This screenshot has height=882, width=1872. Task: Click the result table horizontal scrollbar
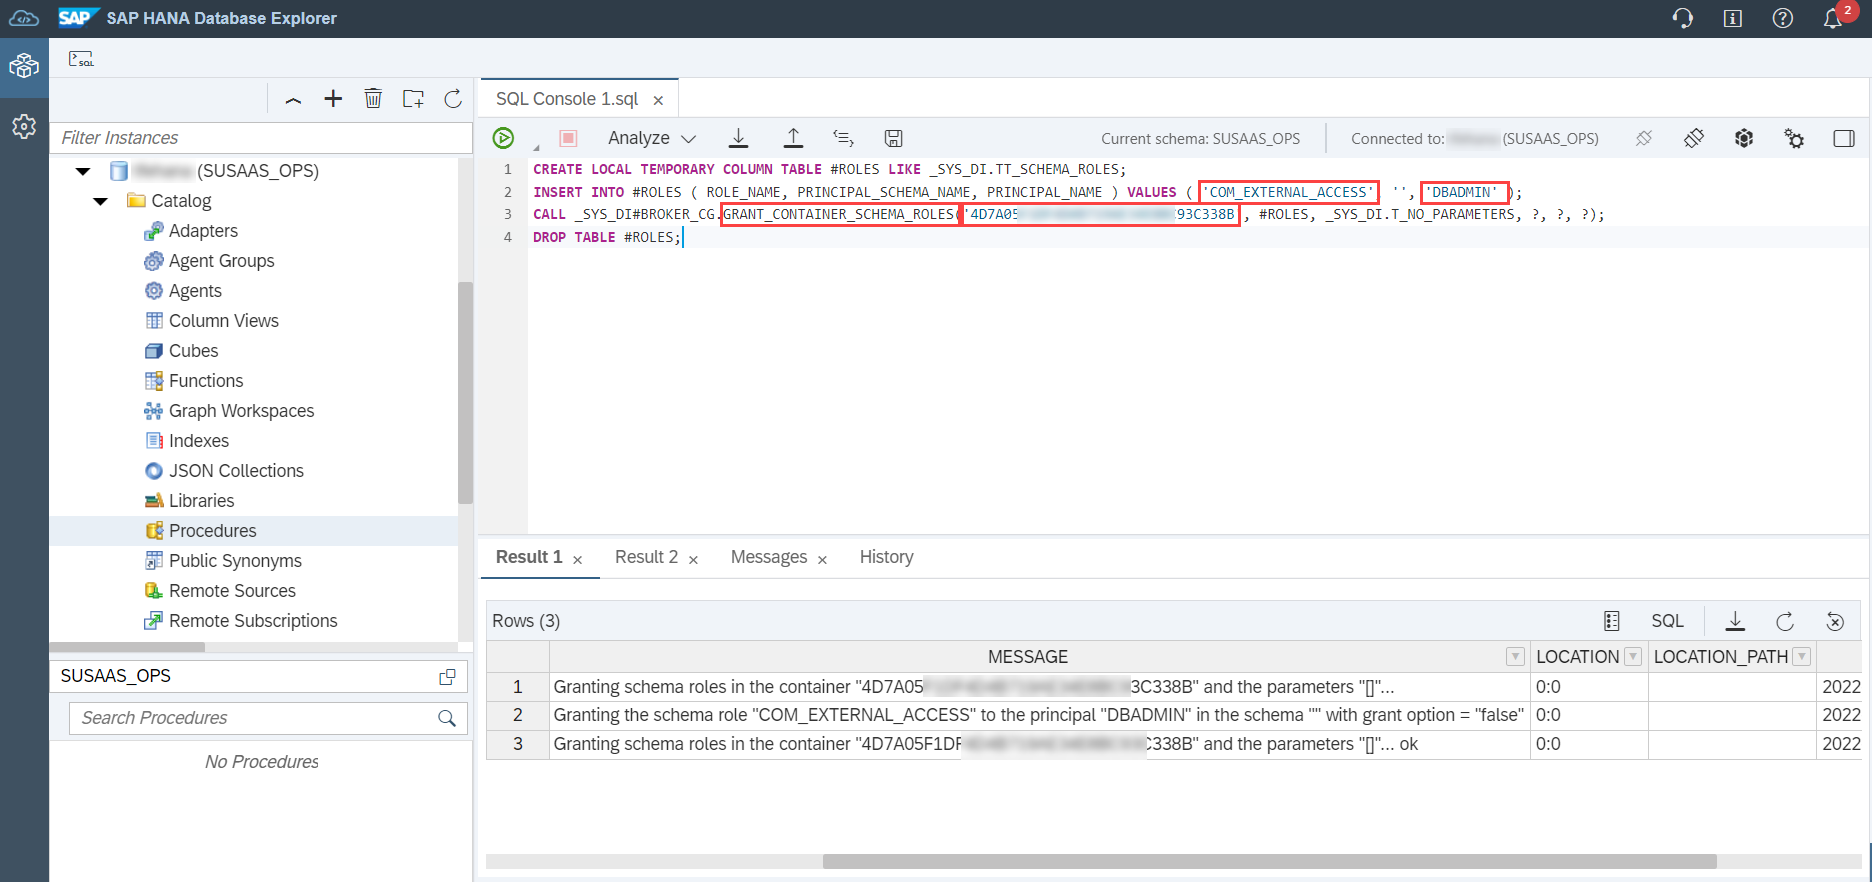1269,861
